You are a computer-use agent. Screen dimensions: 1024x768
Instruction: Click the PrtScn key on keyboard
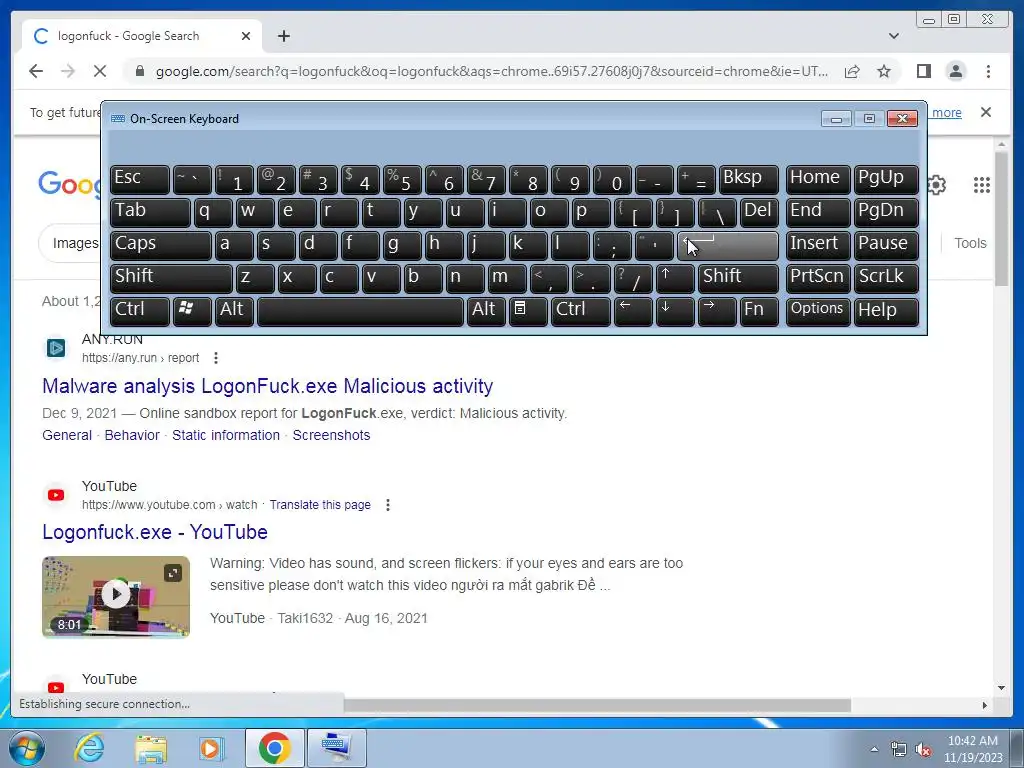point(818,278)
